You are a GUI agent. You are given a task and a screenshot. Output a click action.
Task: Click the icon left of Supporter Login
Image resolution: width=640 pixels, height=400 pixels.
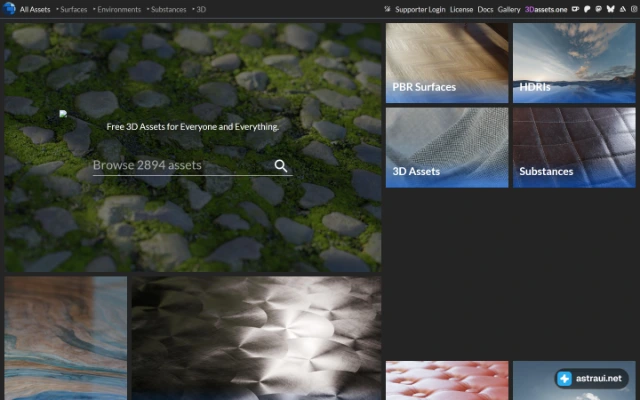(387, 9)
